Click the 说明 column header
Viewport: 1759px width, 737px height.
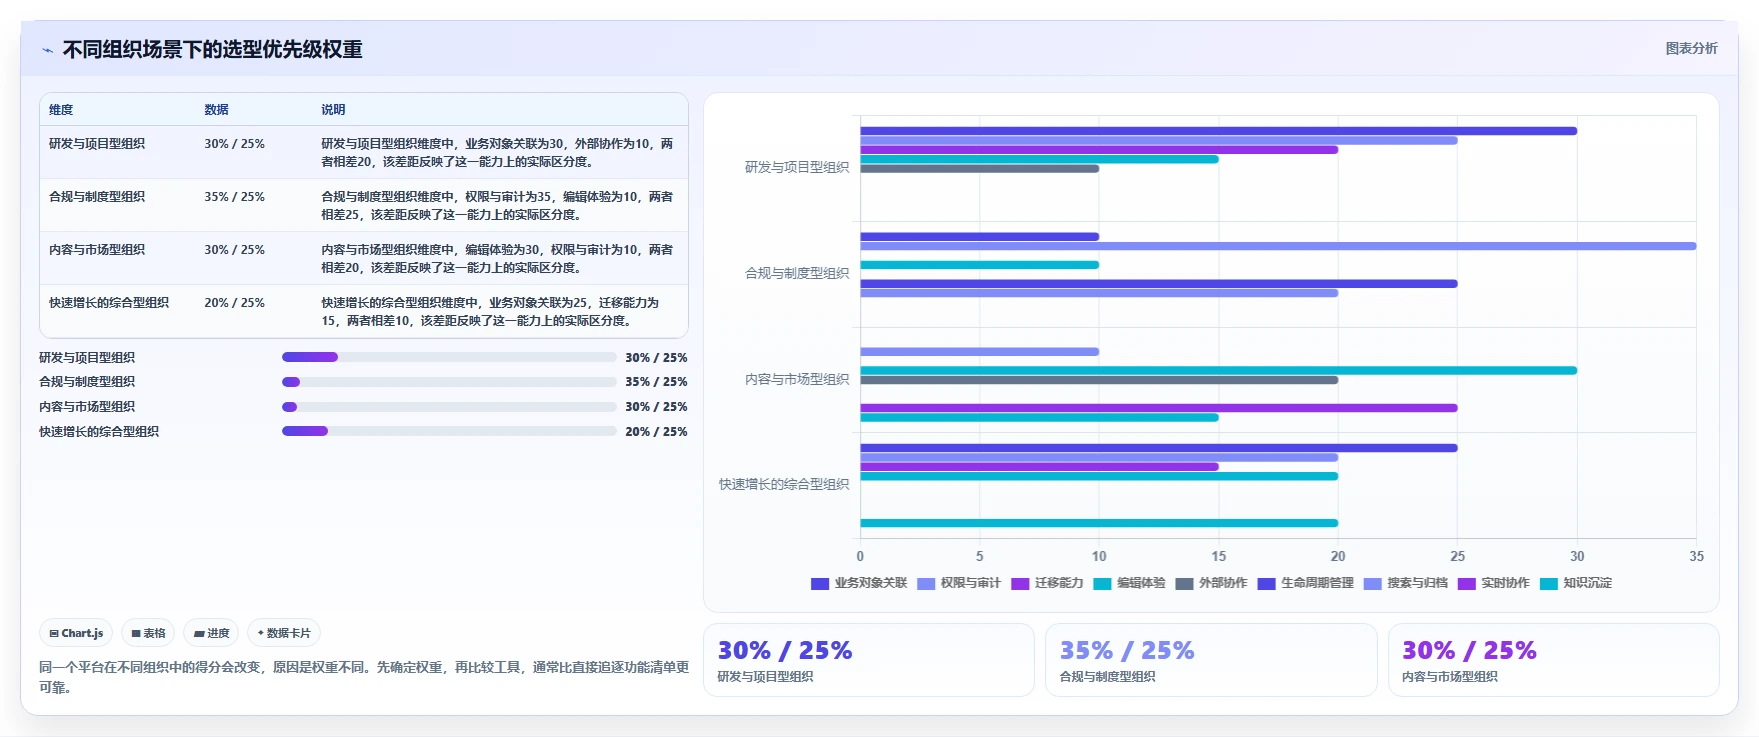(333, 110)
